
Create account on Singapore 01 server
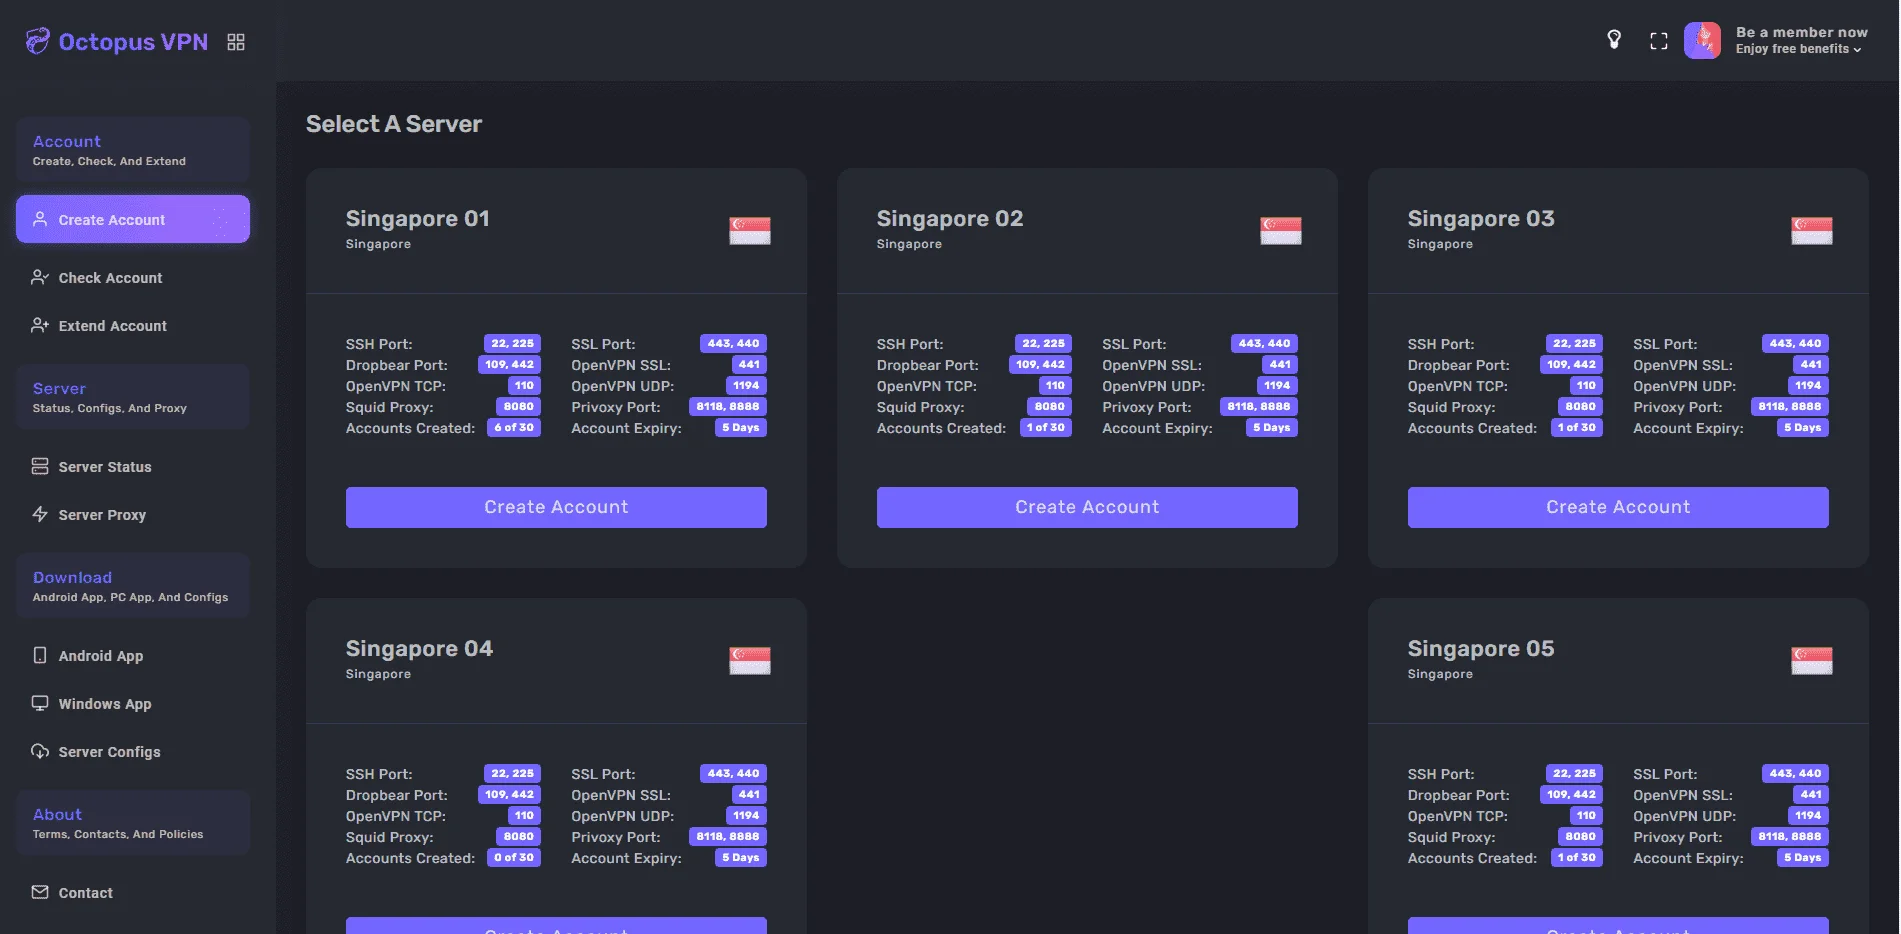(x=556, y=507)
